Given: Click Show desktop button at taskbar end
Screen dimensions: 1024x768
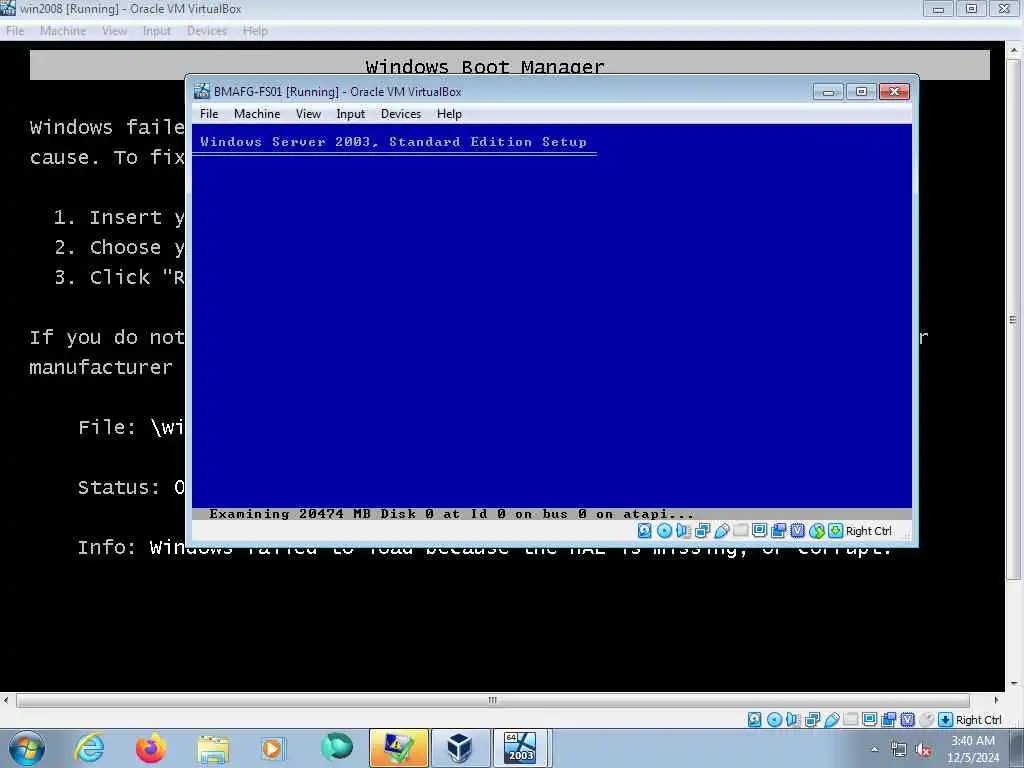Looking at the screenshot, I should point(1017,748).
